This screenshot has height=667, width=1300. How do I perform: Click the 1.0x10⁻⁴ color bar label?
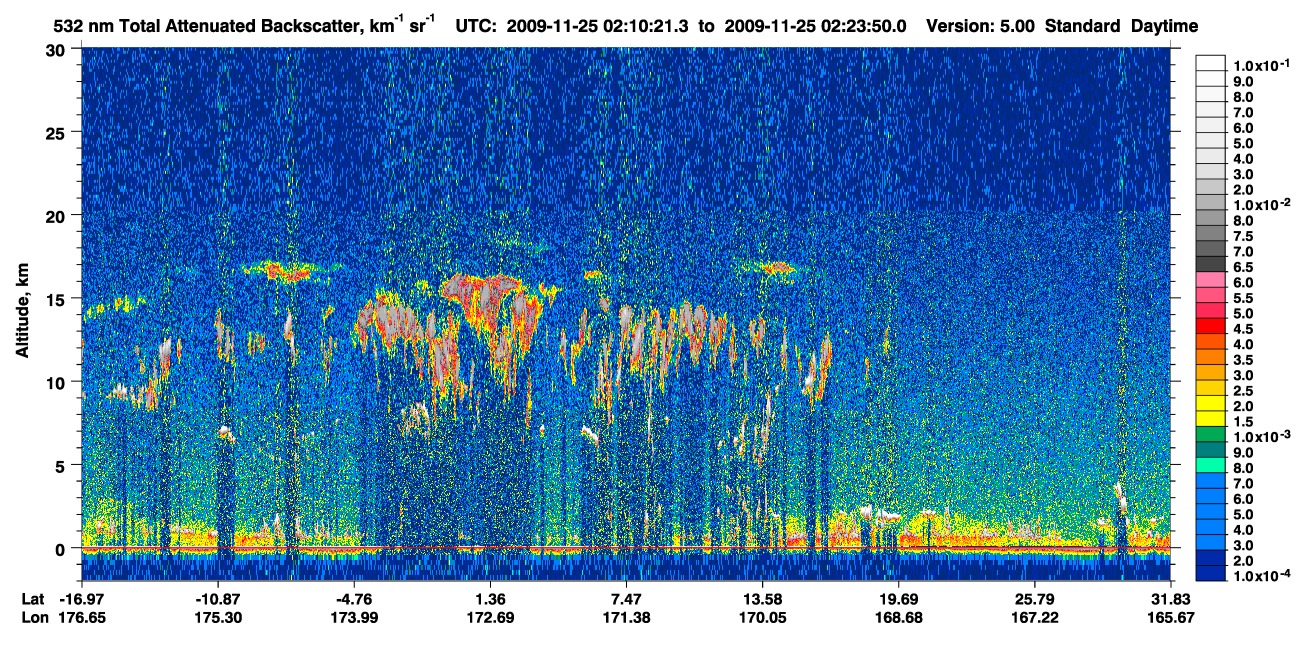click(1264, 577)
